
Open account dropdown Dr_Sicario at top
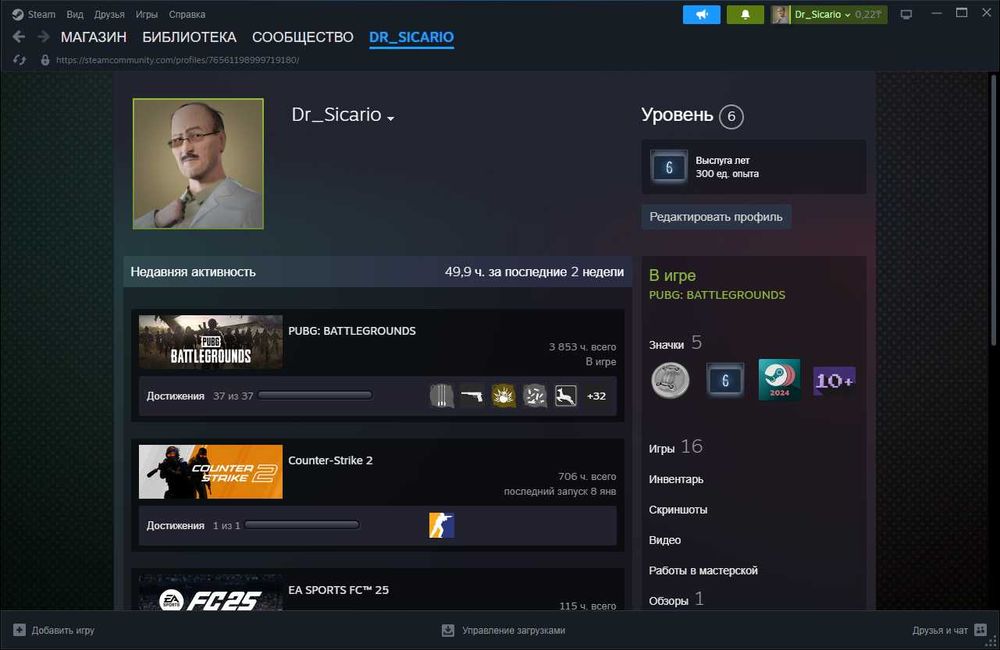[x=821, y=14]
